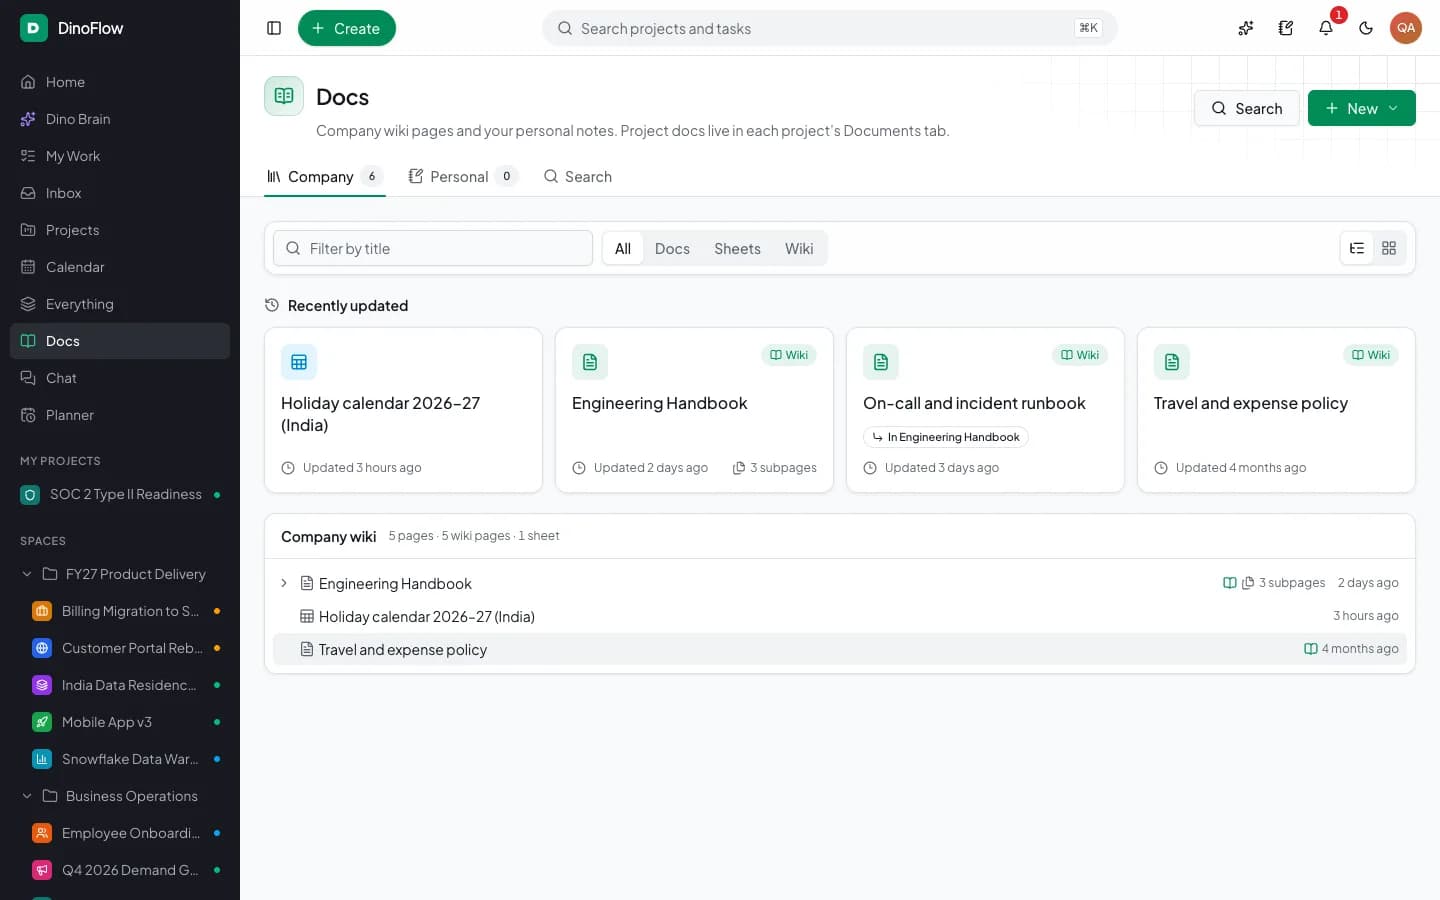Image resolution: width=1440 pixels, height=900 pixels.
Task: Filter by Wiki type
Action: pyautogui.click(x=799, y=249)
